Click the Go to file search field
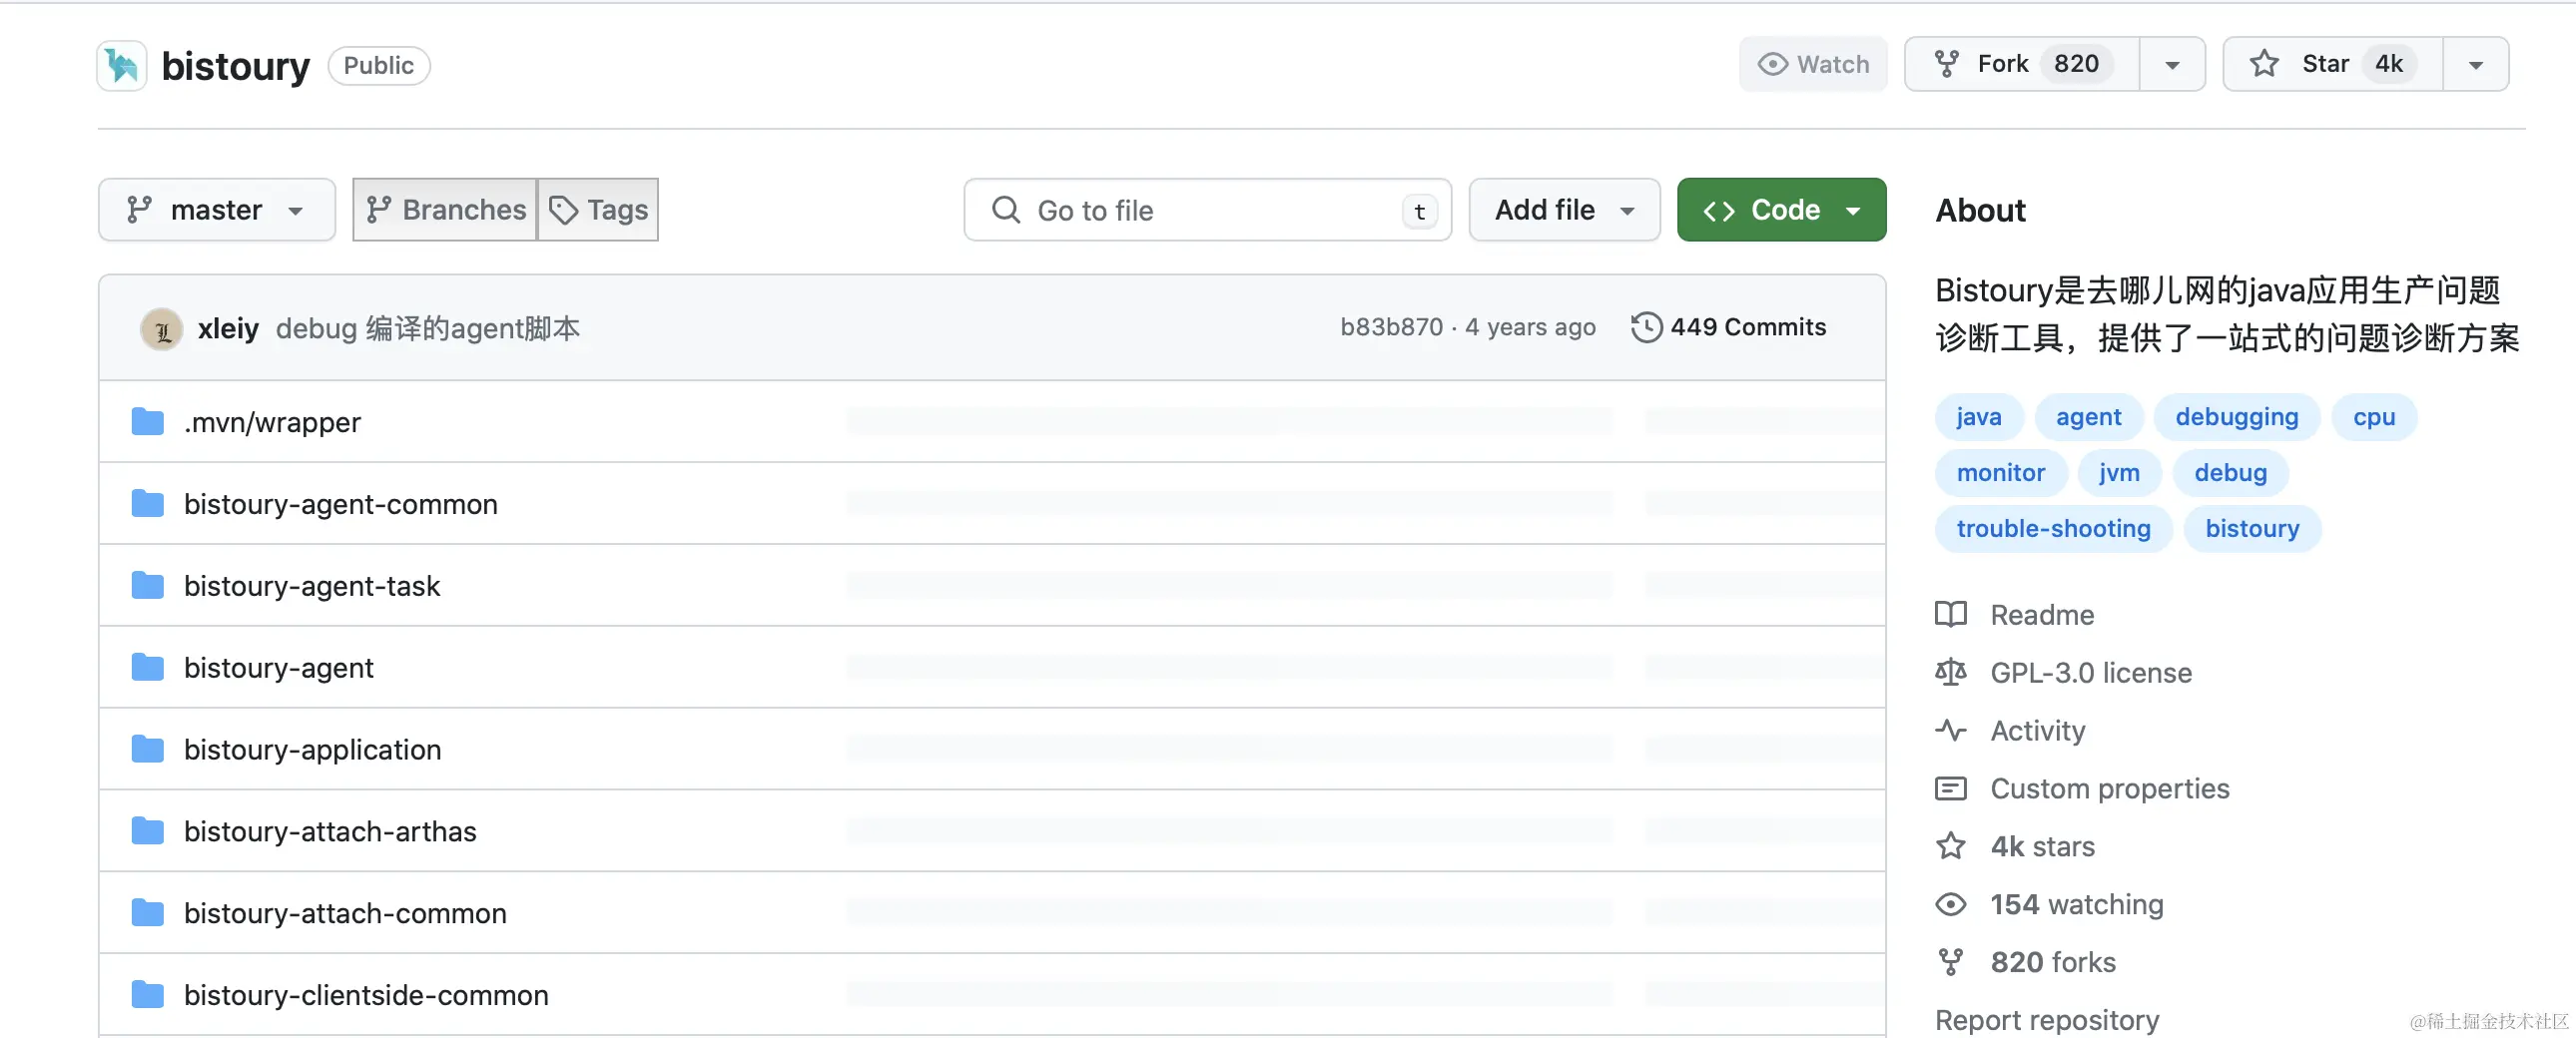 [x=1207, y=210]
